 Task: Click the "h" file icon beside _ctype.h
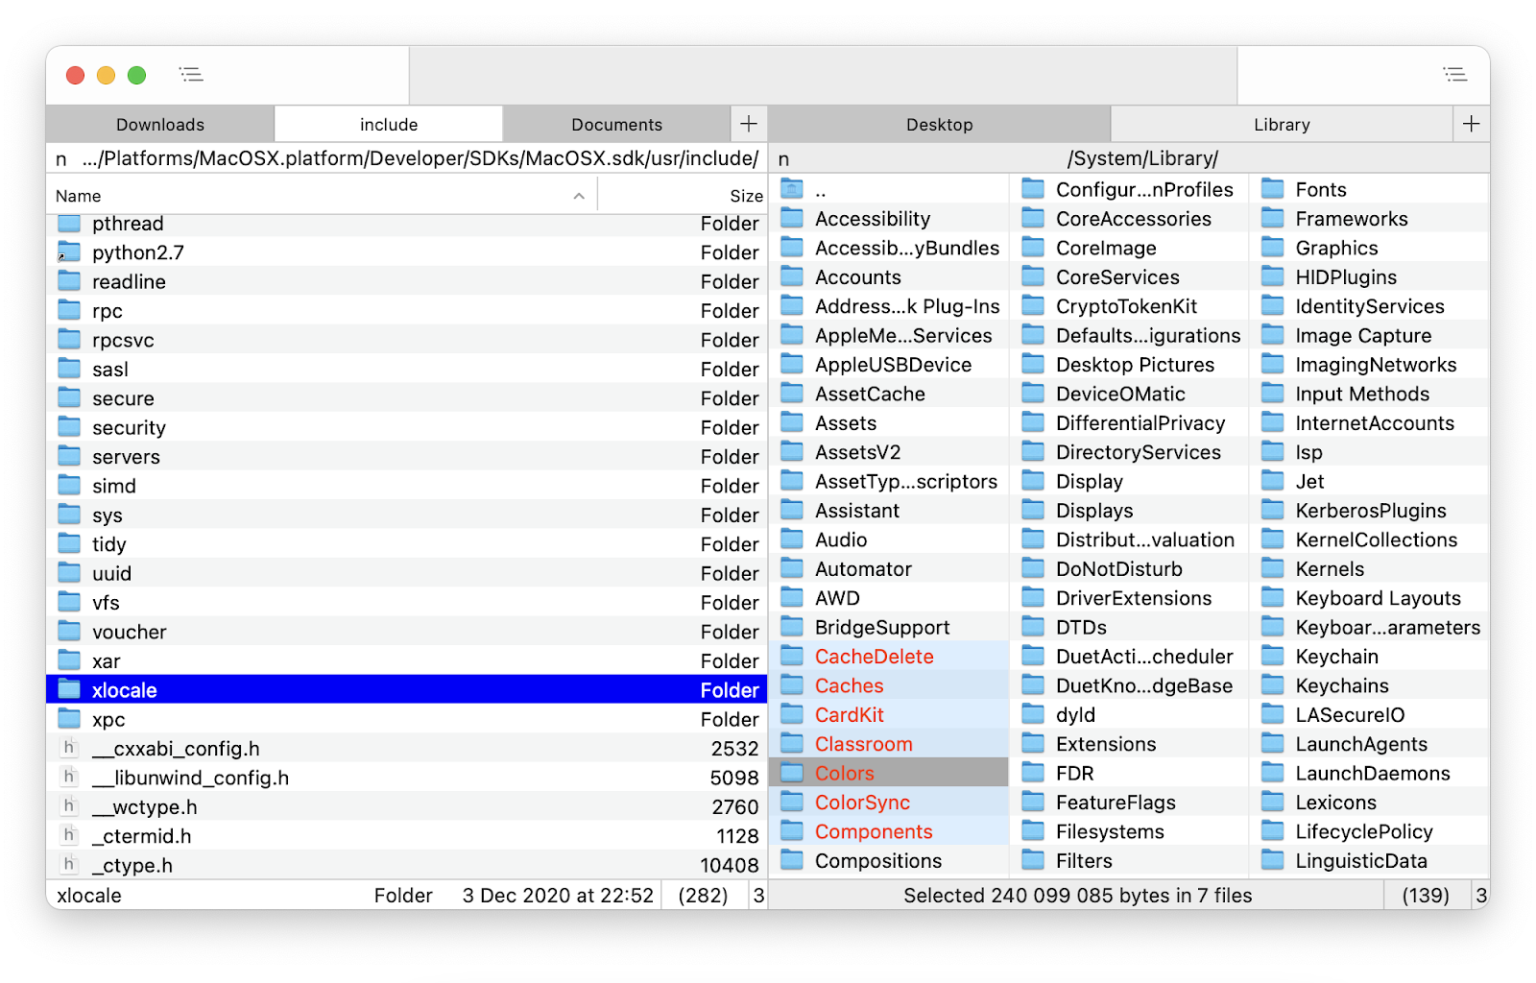pyautogui.click(x=67, y=865)
